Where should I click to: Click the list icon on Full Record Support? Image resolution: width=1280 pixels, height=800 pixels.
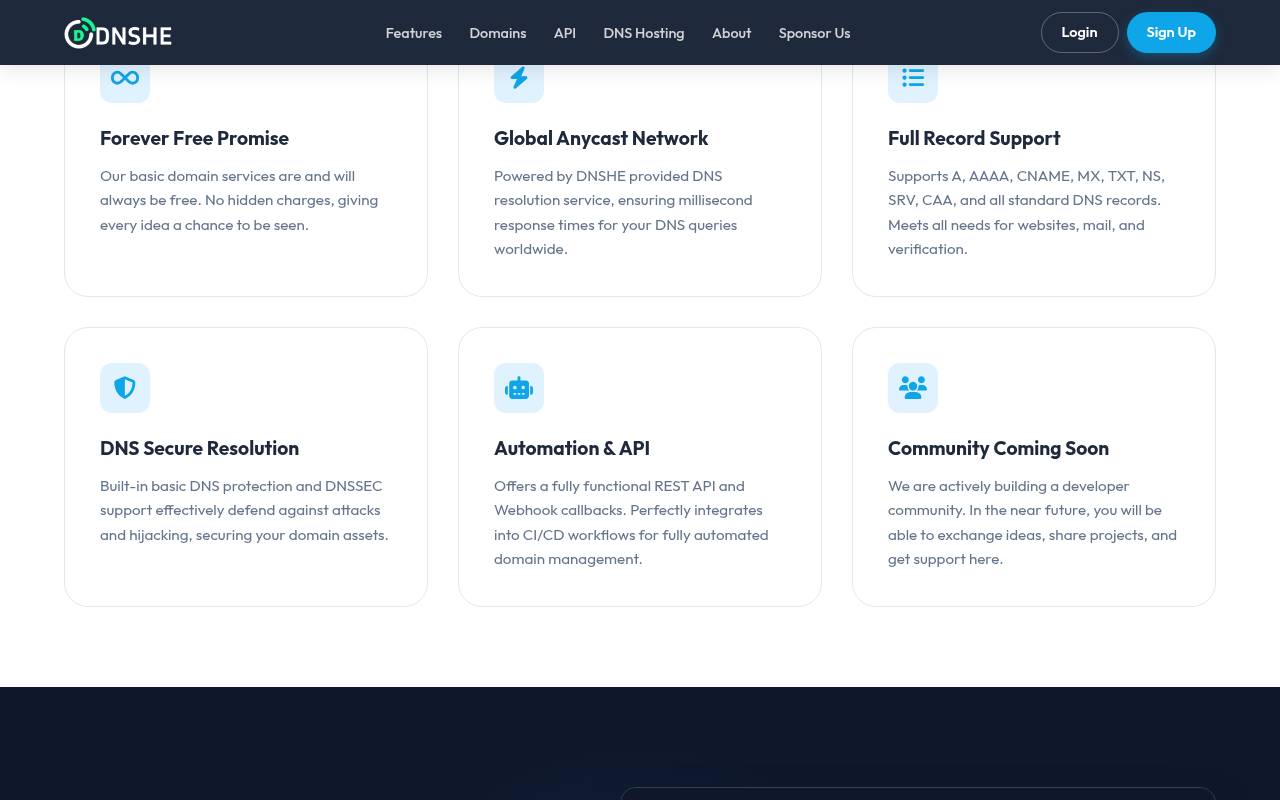click(913, 78)
